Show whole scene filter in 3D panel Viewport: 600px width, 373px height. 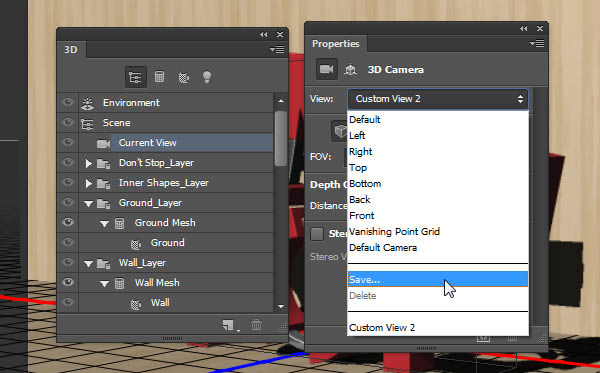click(x=135, y=77)
